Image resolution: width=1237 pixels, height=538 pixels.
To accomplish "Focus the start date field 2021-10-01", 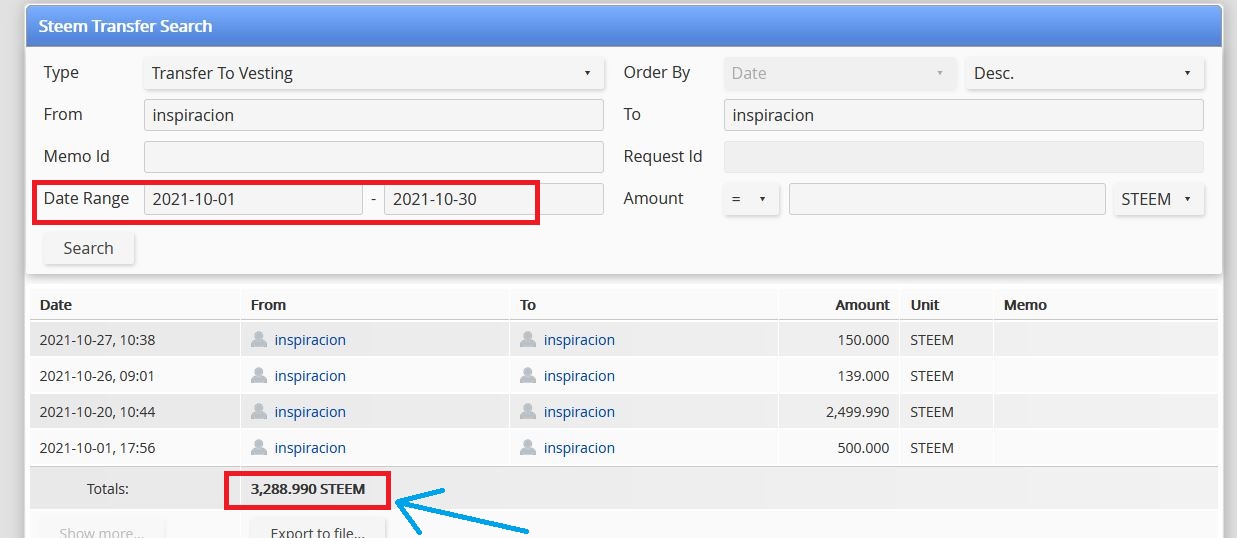I will tap(253, 199).
